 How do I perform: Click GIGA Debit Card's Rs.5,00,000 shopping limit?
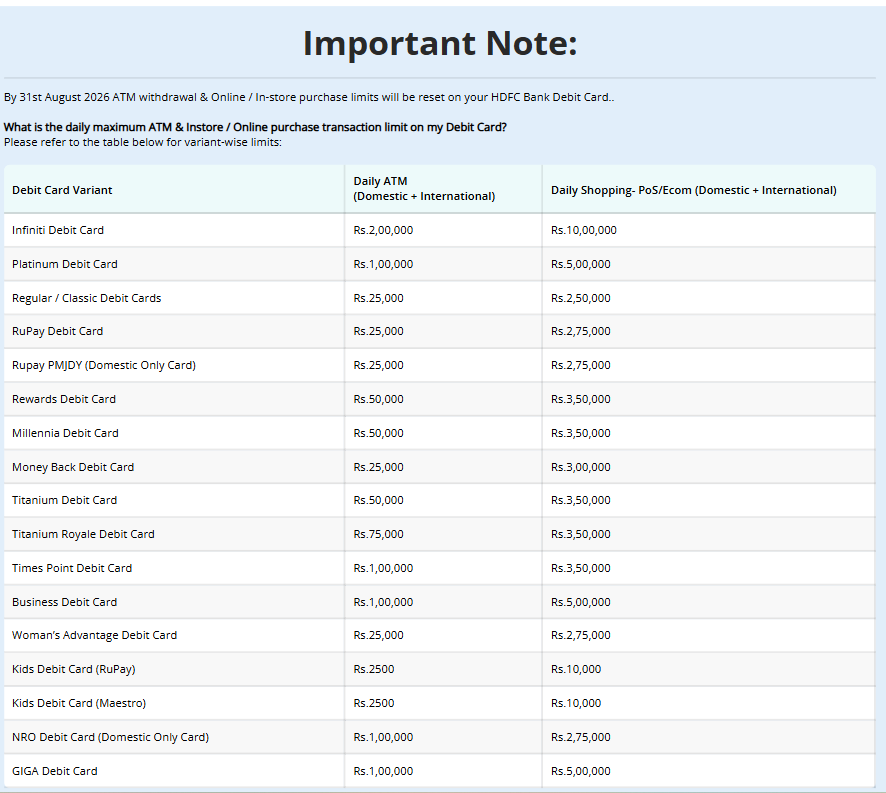tap(580, 771)
